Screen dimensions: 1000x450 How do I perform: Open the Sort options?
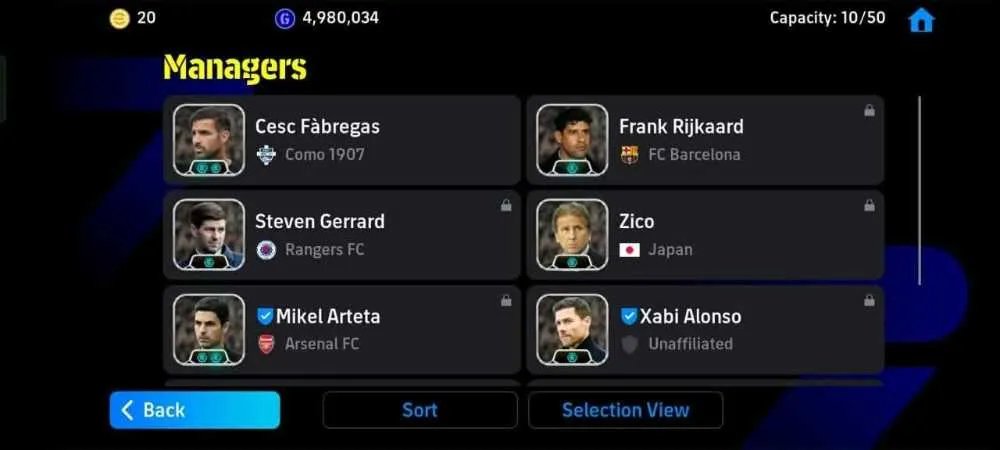tap(420, 410)
